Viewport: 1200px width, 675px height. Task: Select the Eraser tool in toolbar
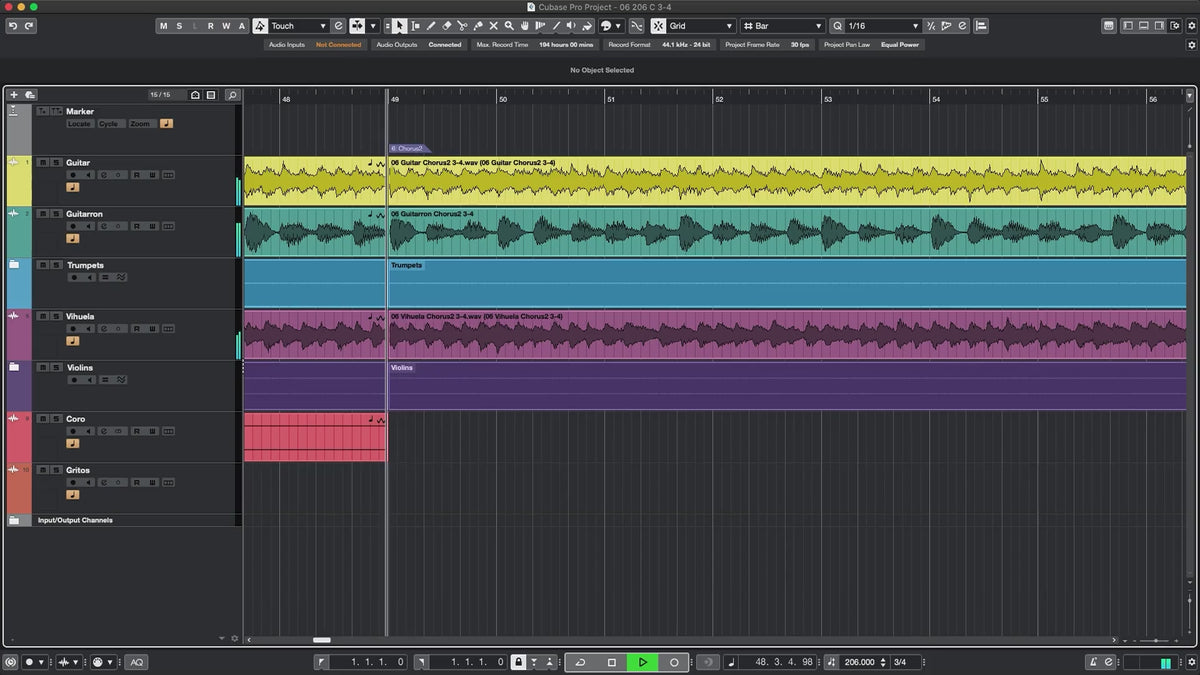(x=447, y=26)
